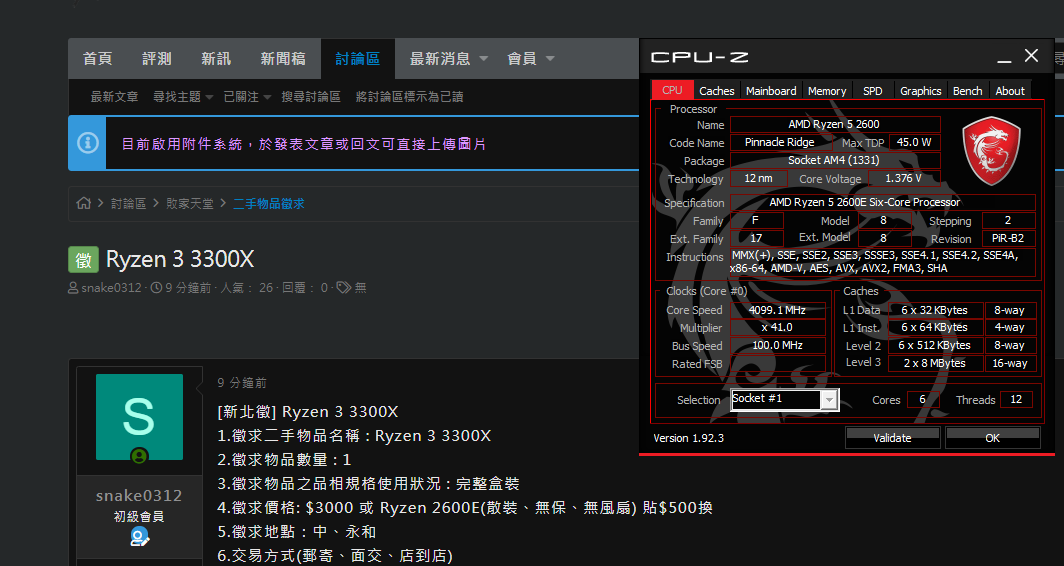Click the MSI dragon shield logo in CPU-Z
The width and height of the screenshot is (1064, 566).
991,150
